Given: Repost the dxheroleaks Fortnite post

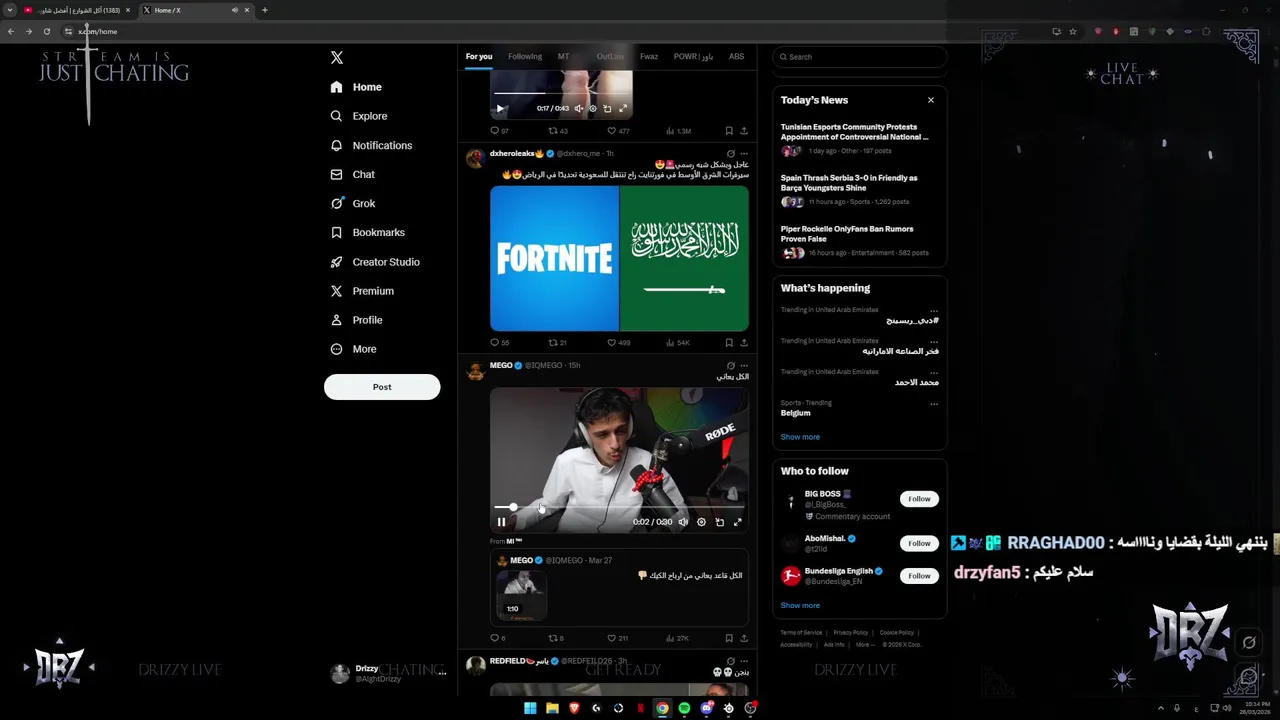Looking at the screenshot, I should (557, 343).
